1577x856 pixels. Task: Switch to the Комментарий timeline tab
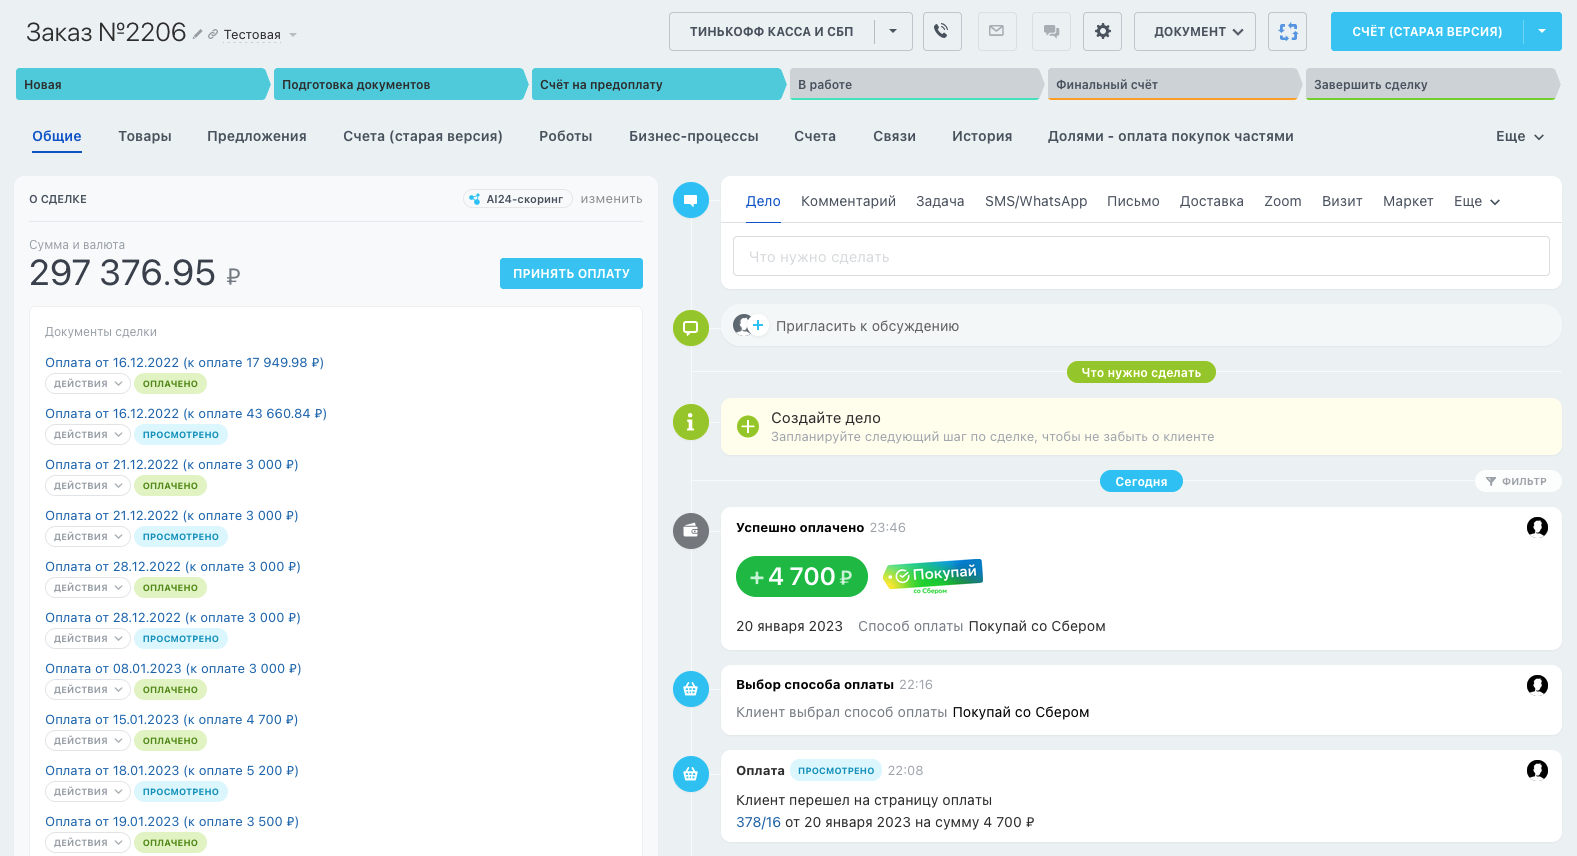coord(848,201)
